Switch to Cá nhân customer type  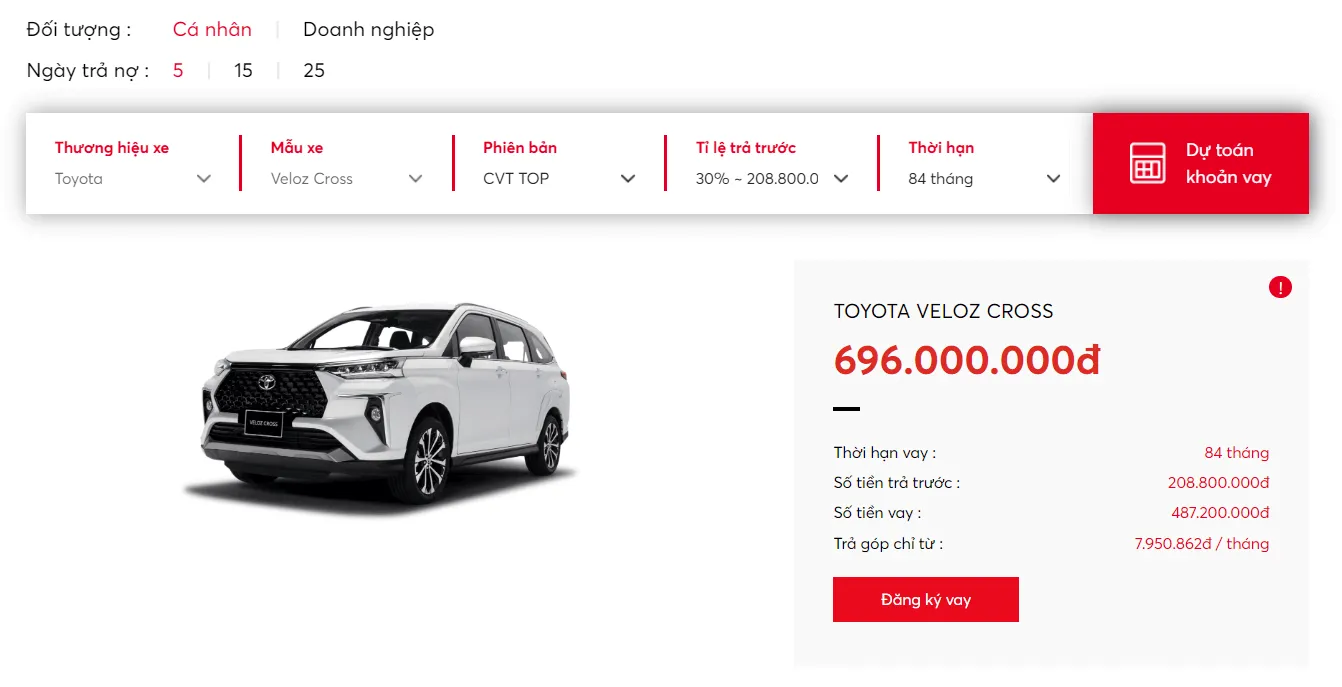pos(212,30)
